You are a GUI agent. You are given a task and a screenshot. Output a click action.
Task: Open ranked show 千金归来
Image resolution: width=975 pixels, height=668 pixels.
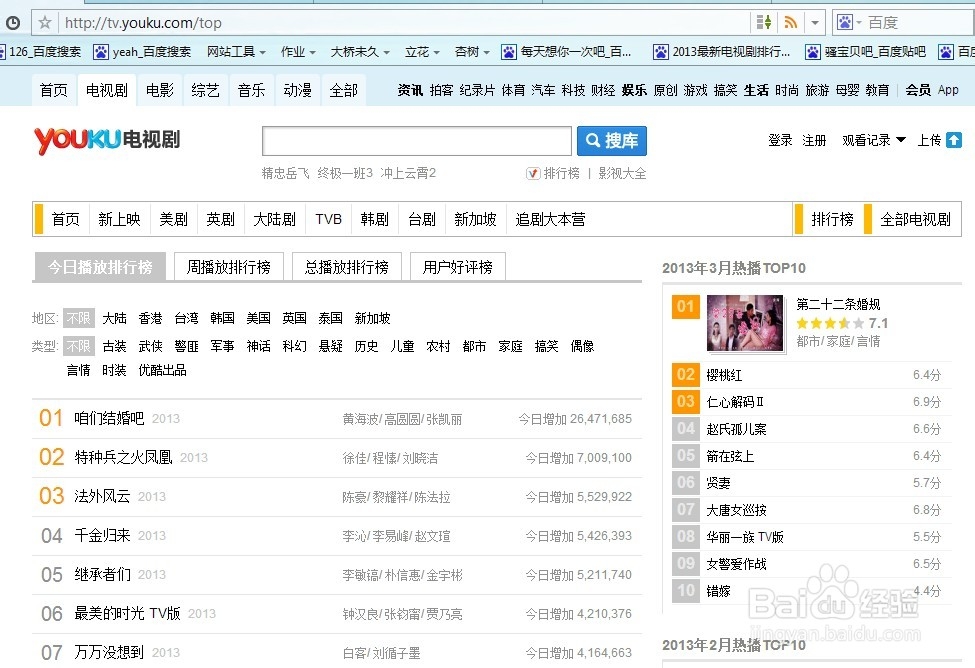click(102, 535)
